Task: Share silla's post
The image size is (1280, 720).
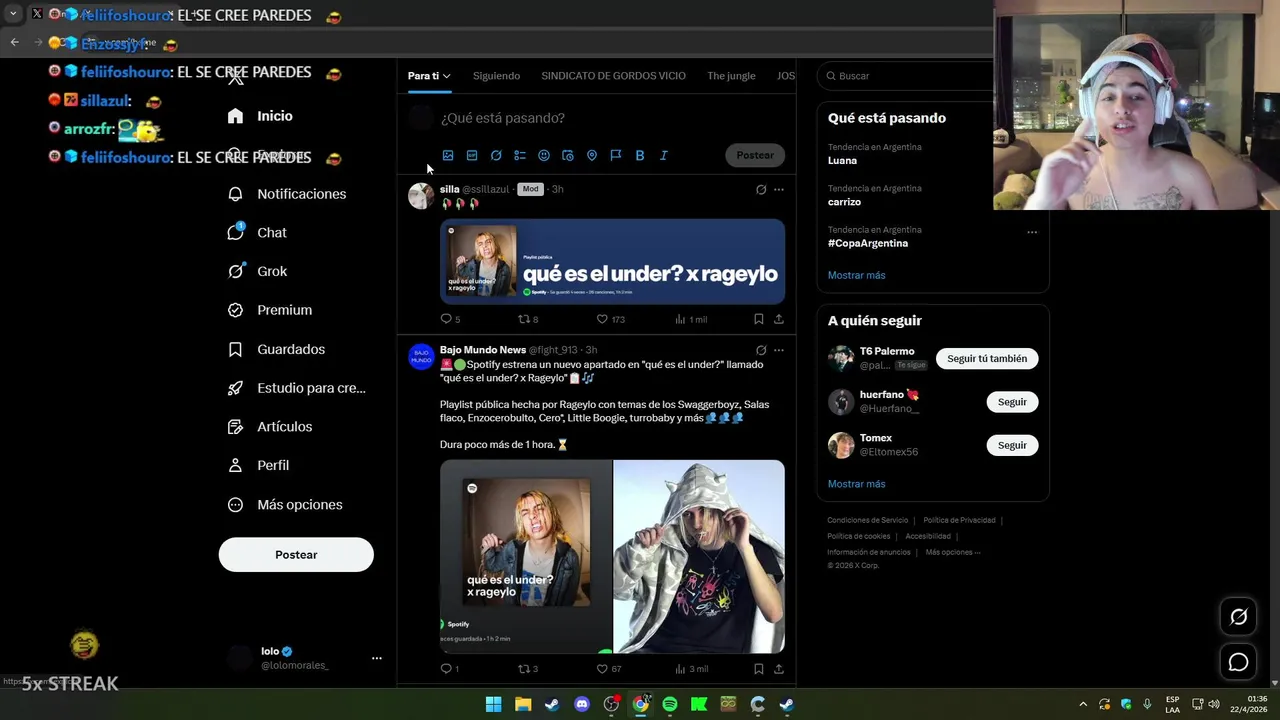Action: pos(779,319)
